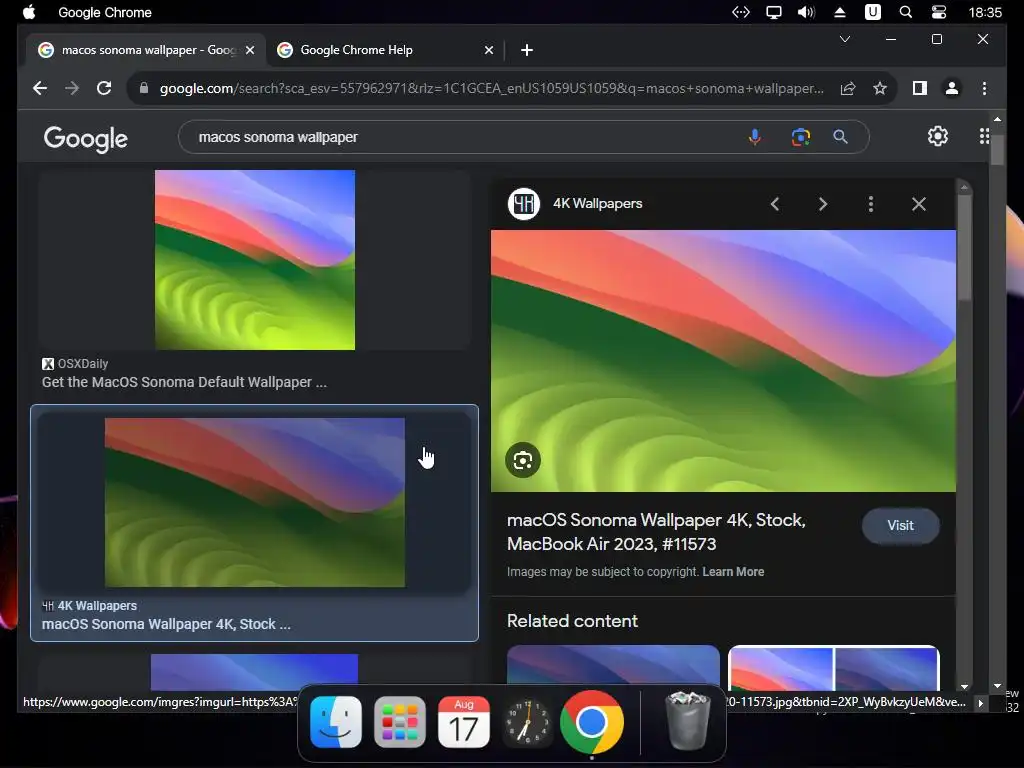The width and height of the screenshot is (1024, 768).
Task: Click the Visit button
Action: (901, 526)
